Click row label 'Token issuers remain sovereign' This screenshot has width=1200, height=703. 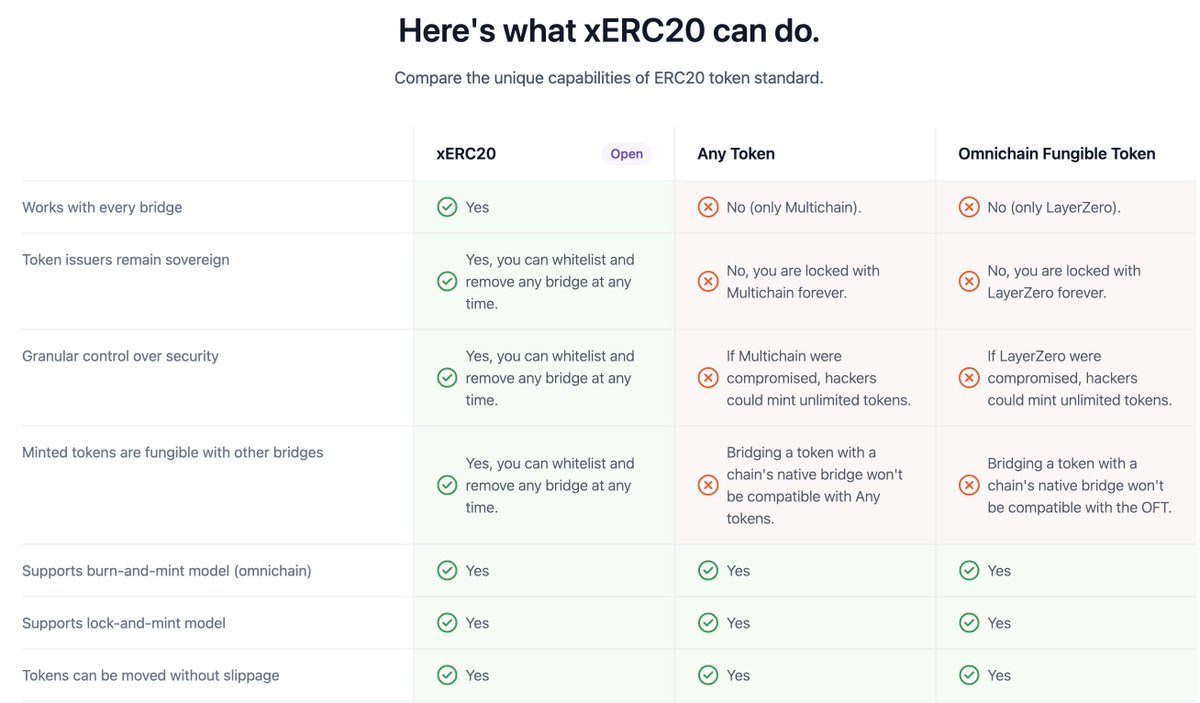point(126,259)
